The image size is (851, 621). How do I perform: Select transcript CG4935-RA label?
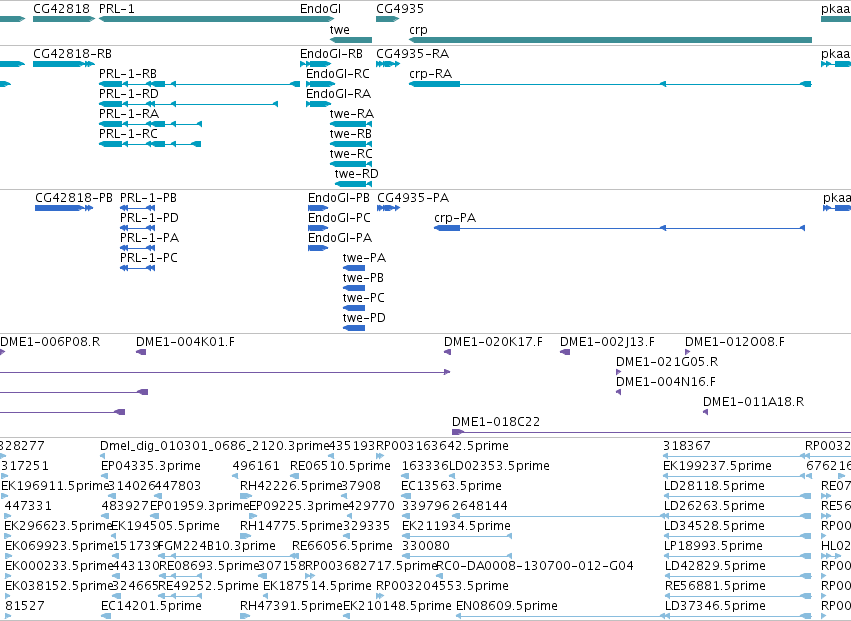coord(412,54)
